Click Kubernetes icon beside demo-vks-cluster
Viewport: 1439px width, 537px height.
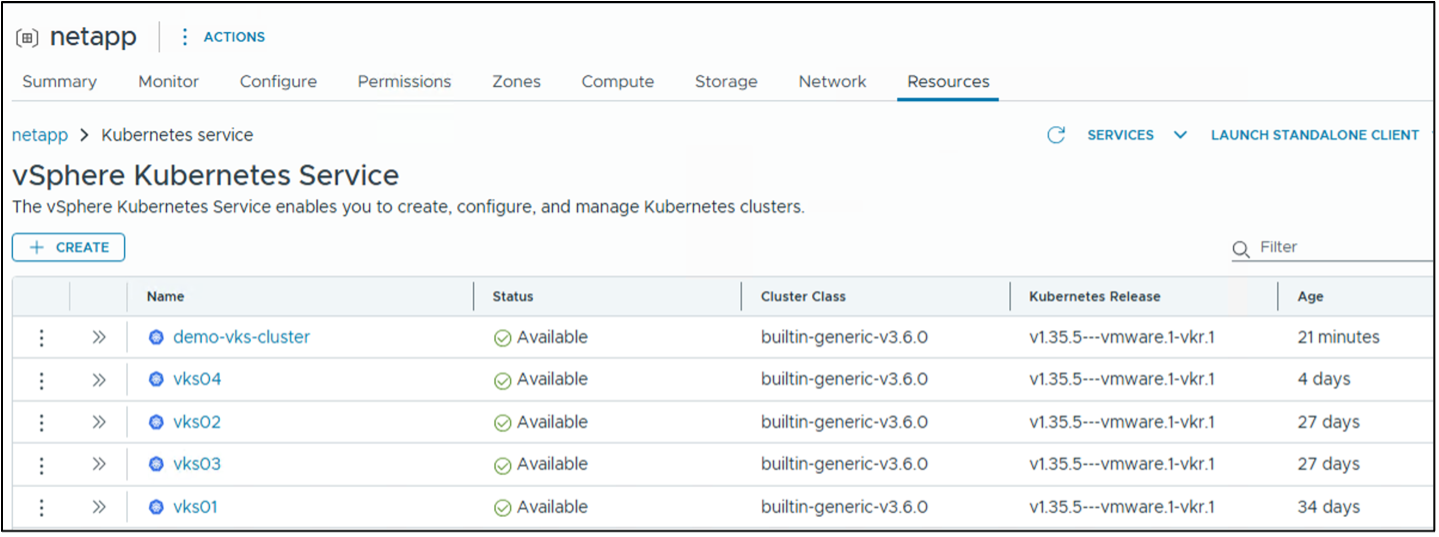coord(155,338)
